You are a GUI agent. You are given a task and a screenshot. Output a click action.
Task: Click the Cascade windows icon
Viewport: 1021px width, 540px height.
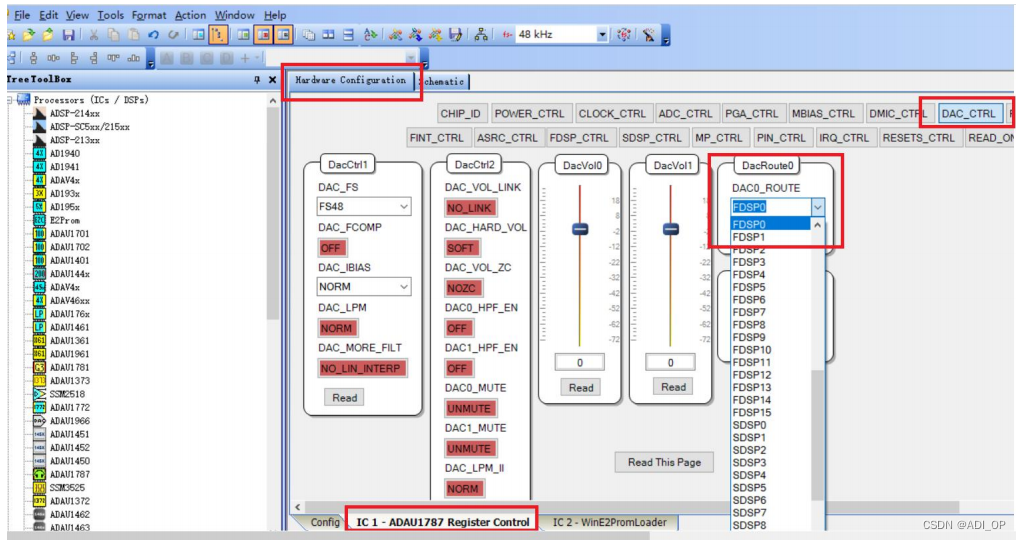point(309,35)
